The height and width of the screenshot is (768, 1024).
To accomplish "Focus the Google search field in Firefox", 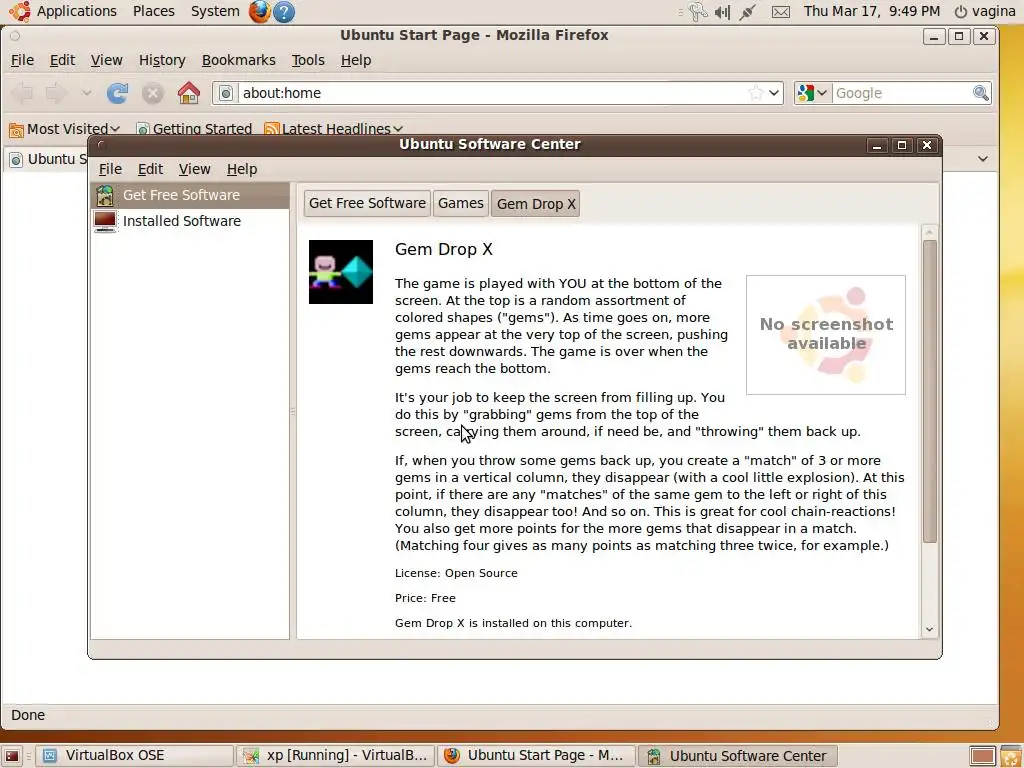I will coord(901,93).
